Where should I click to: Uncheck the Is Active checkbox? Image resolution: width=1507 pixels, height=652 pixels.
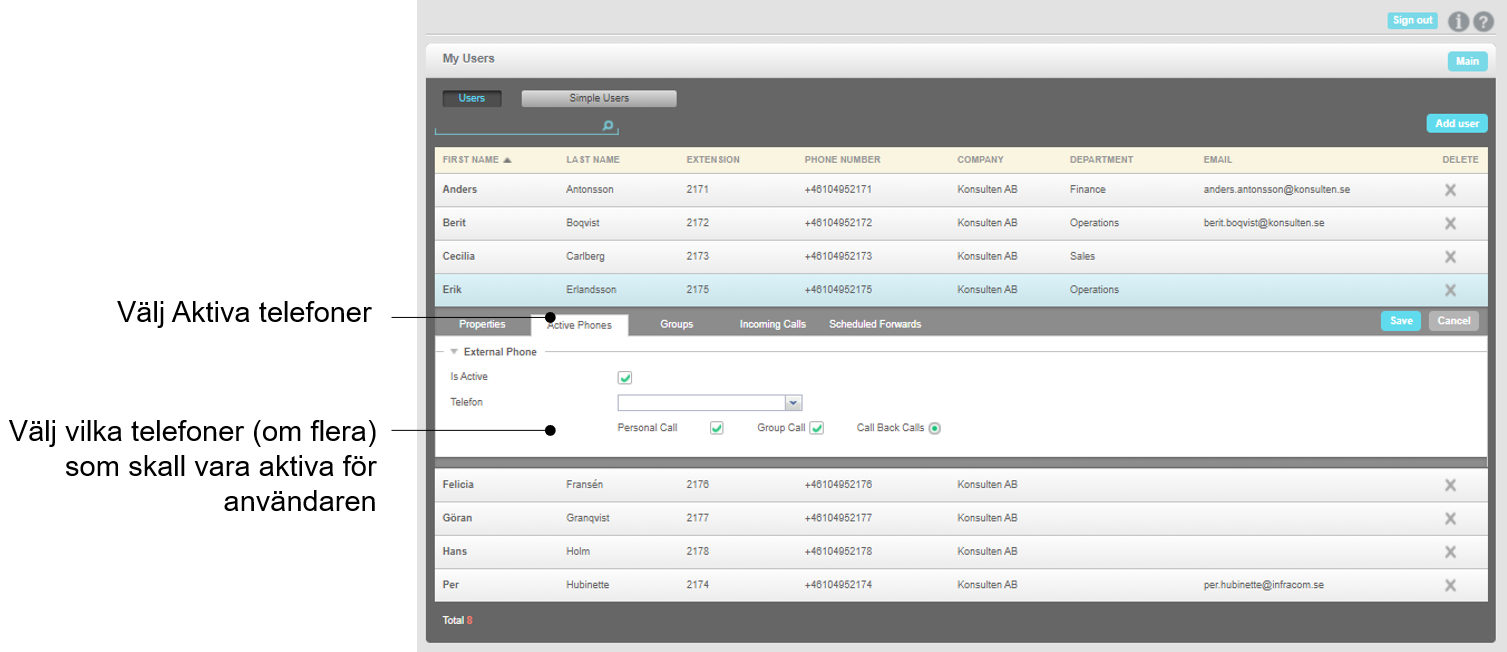[626, 378]
